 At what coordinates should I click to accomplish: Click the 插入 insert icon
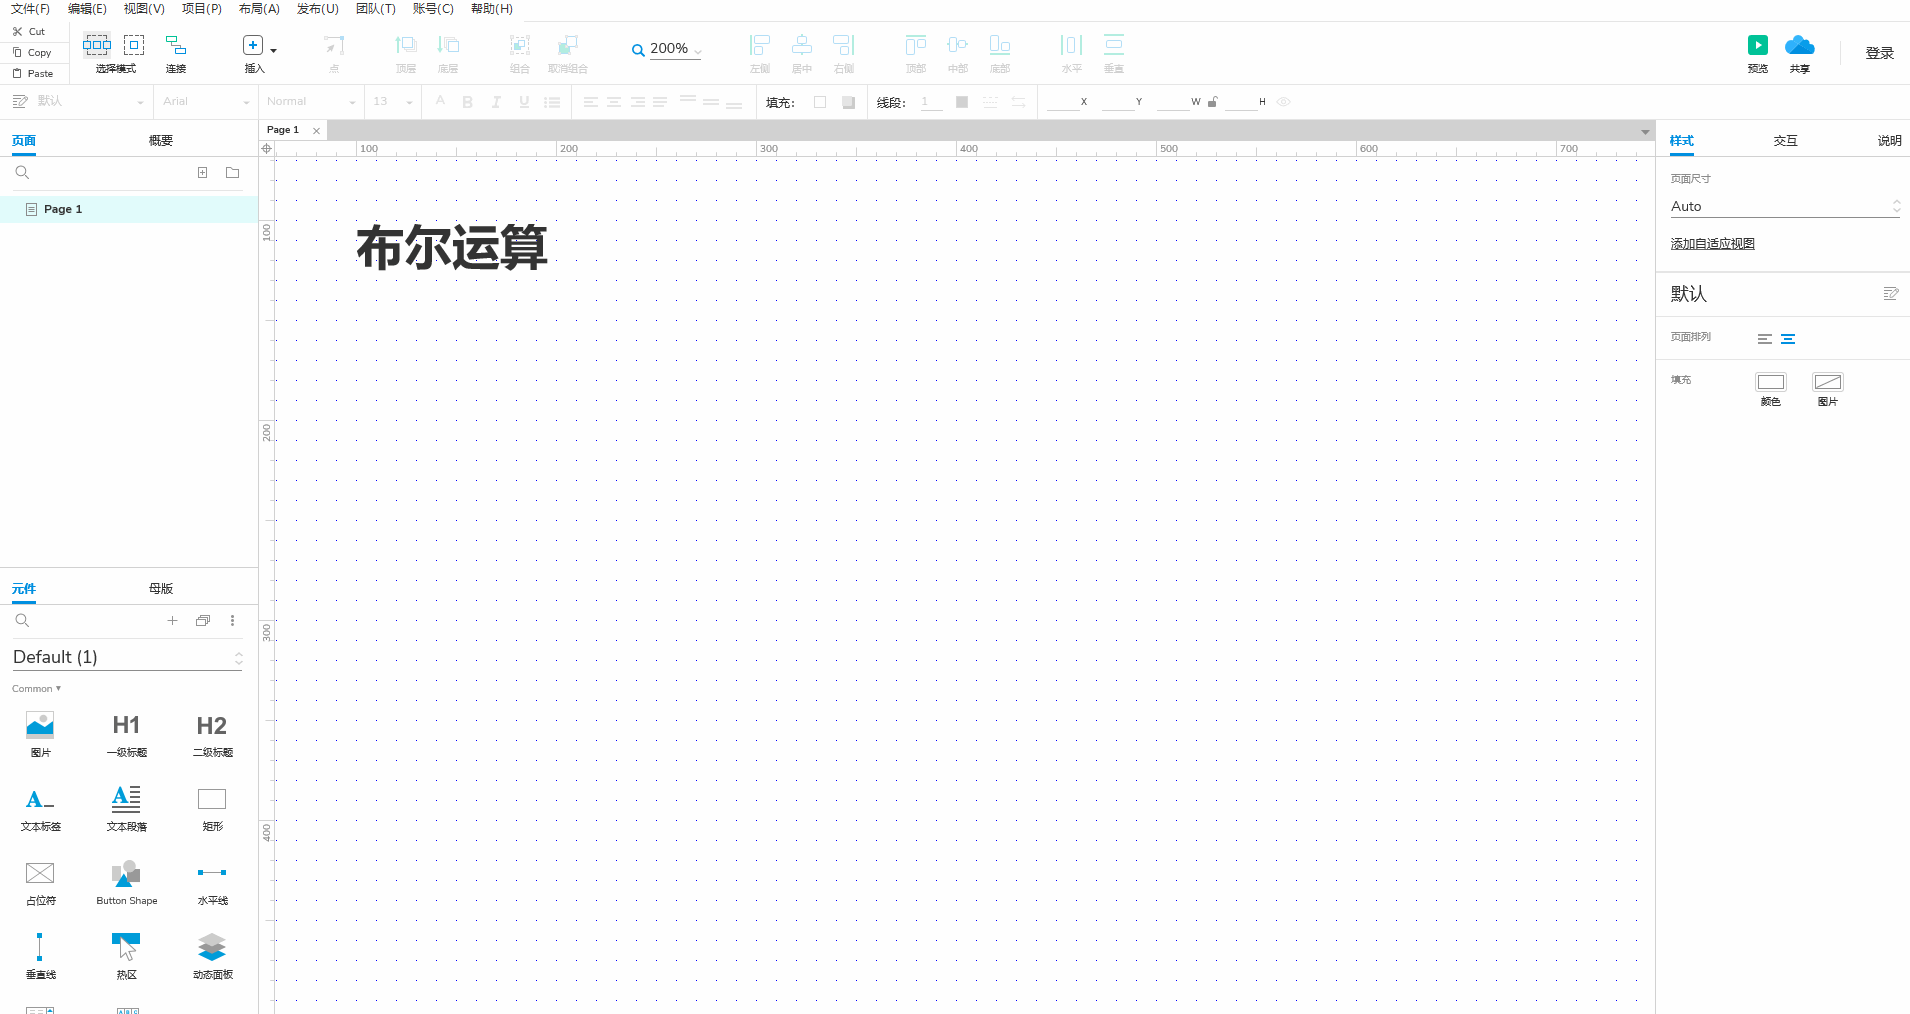tap(253, 45)
